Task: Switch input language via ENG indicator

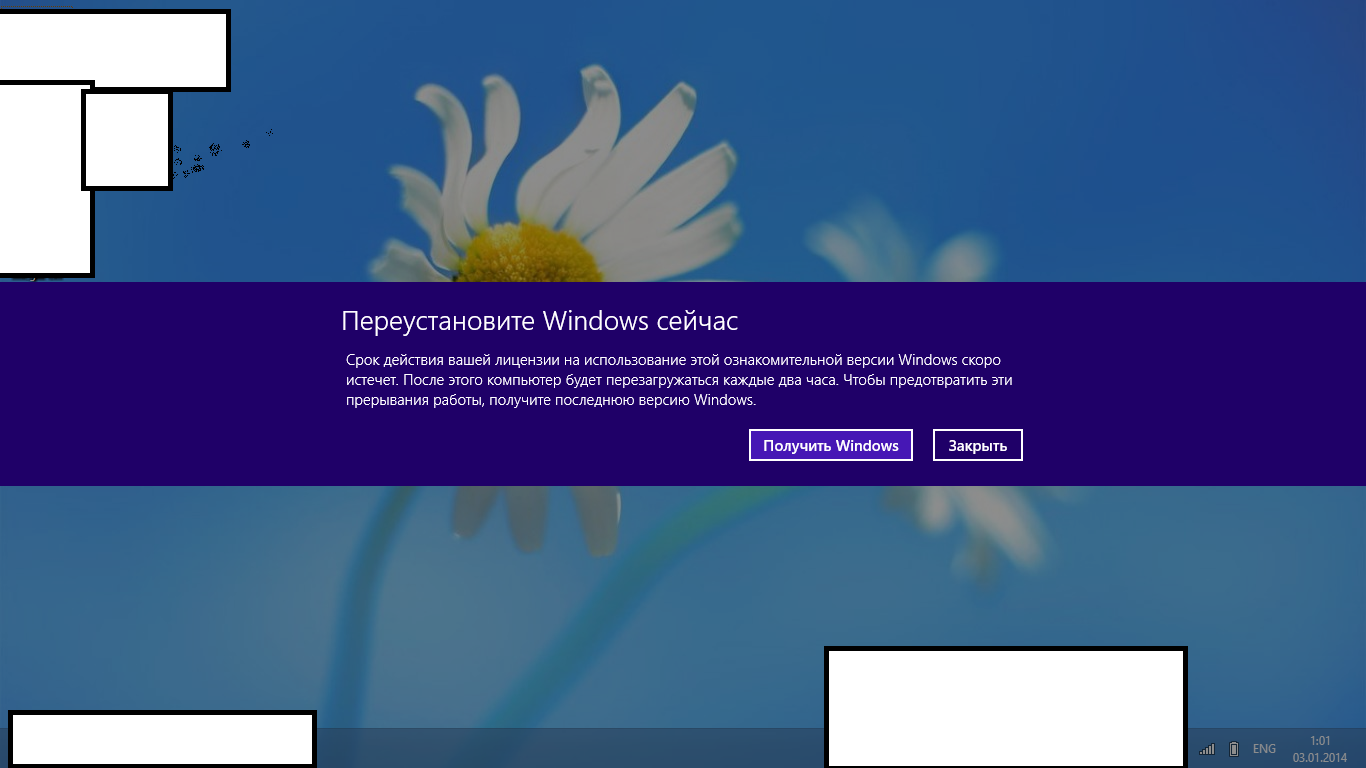Action: click(1264, 749)
